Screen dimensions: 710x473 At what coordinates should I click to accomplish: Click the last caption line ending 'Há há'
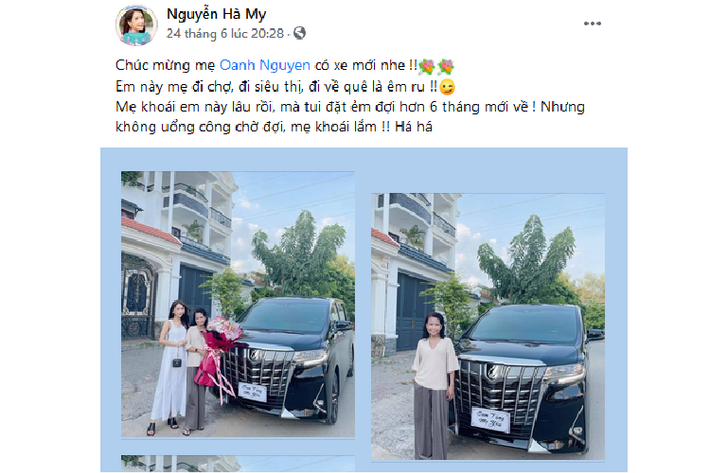(x=274, y=127)
